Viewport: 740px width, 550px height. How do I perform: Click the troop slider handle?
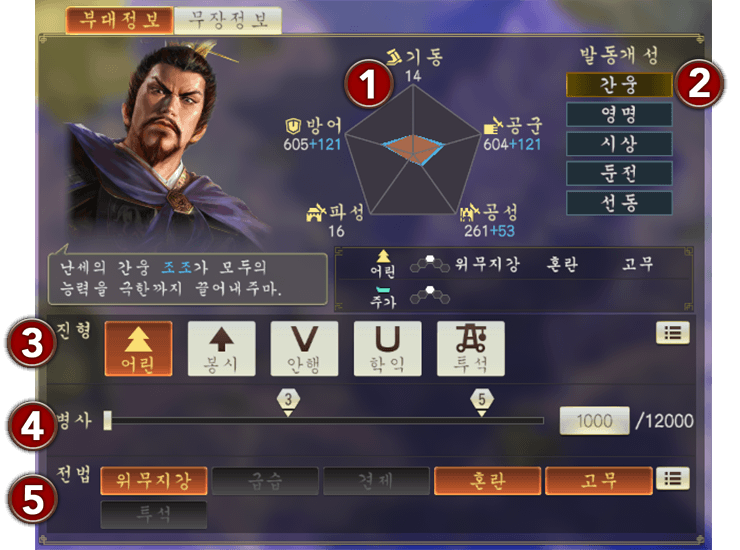(x=108, y=420)
